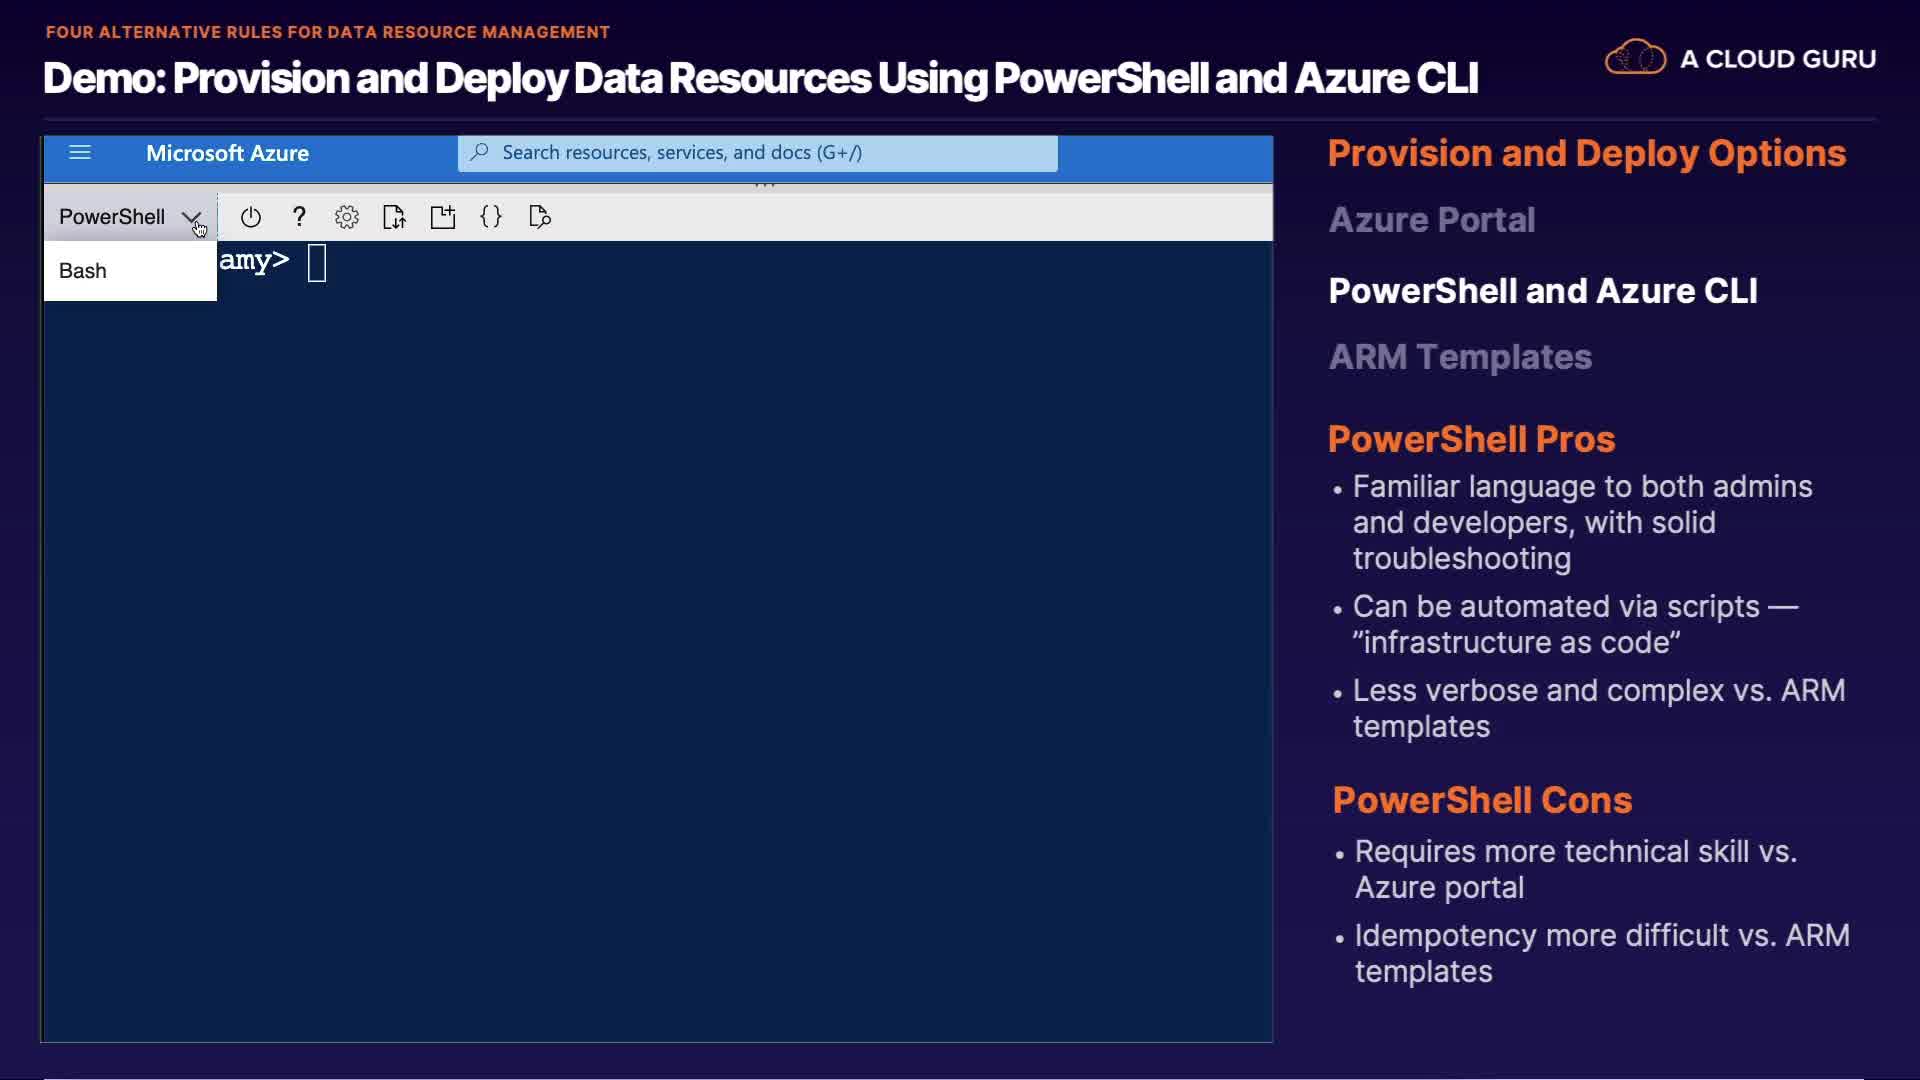This screenshot has width=1920, height=1080.
Task: Open the Azure portal hamburger menu
Action: 80,153
